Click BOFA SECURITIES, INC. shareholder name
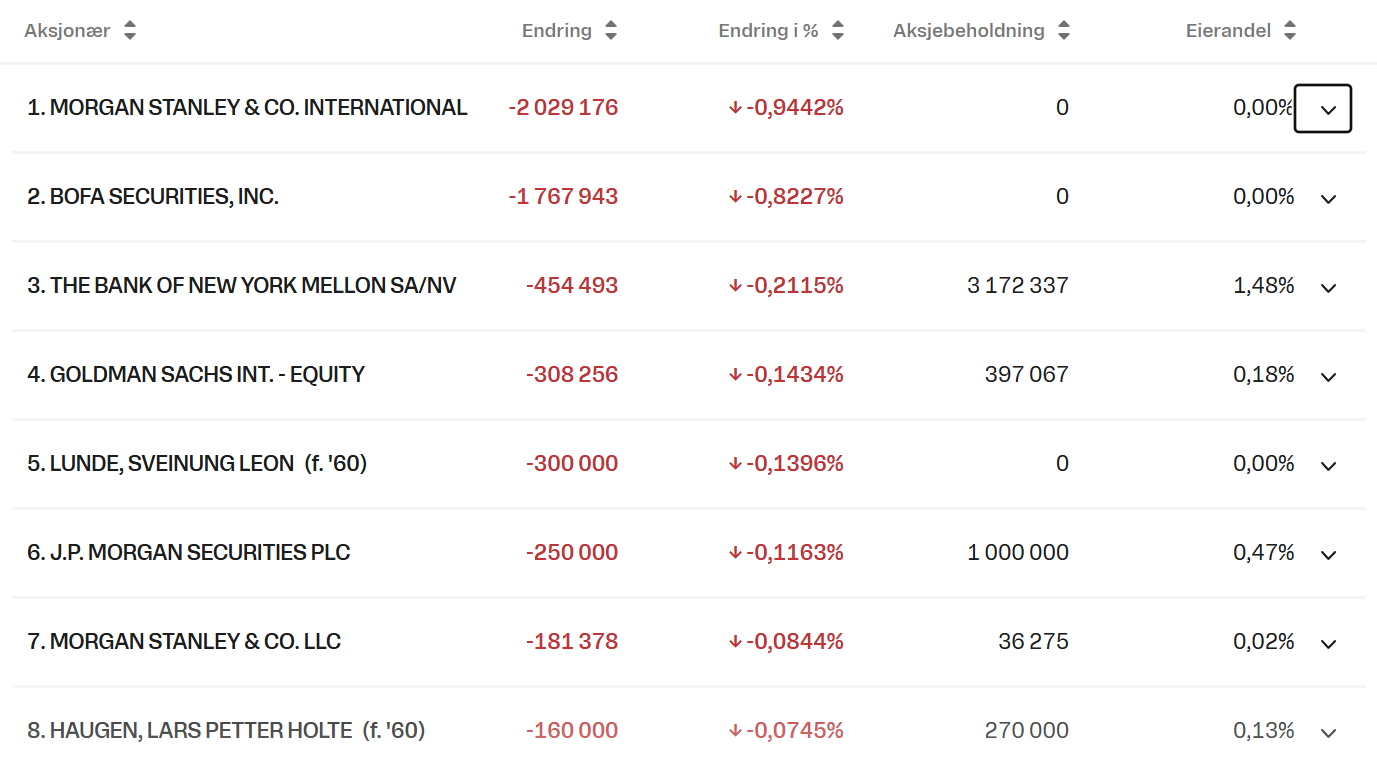The height and width of the screenshot is (773, 1377). coord(153,197)
